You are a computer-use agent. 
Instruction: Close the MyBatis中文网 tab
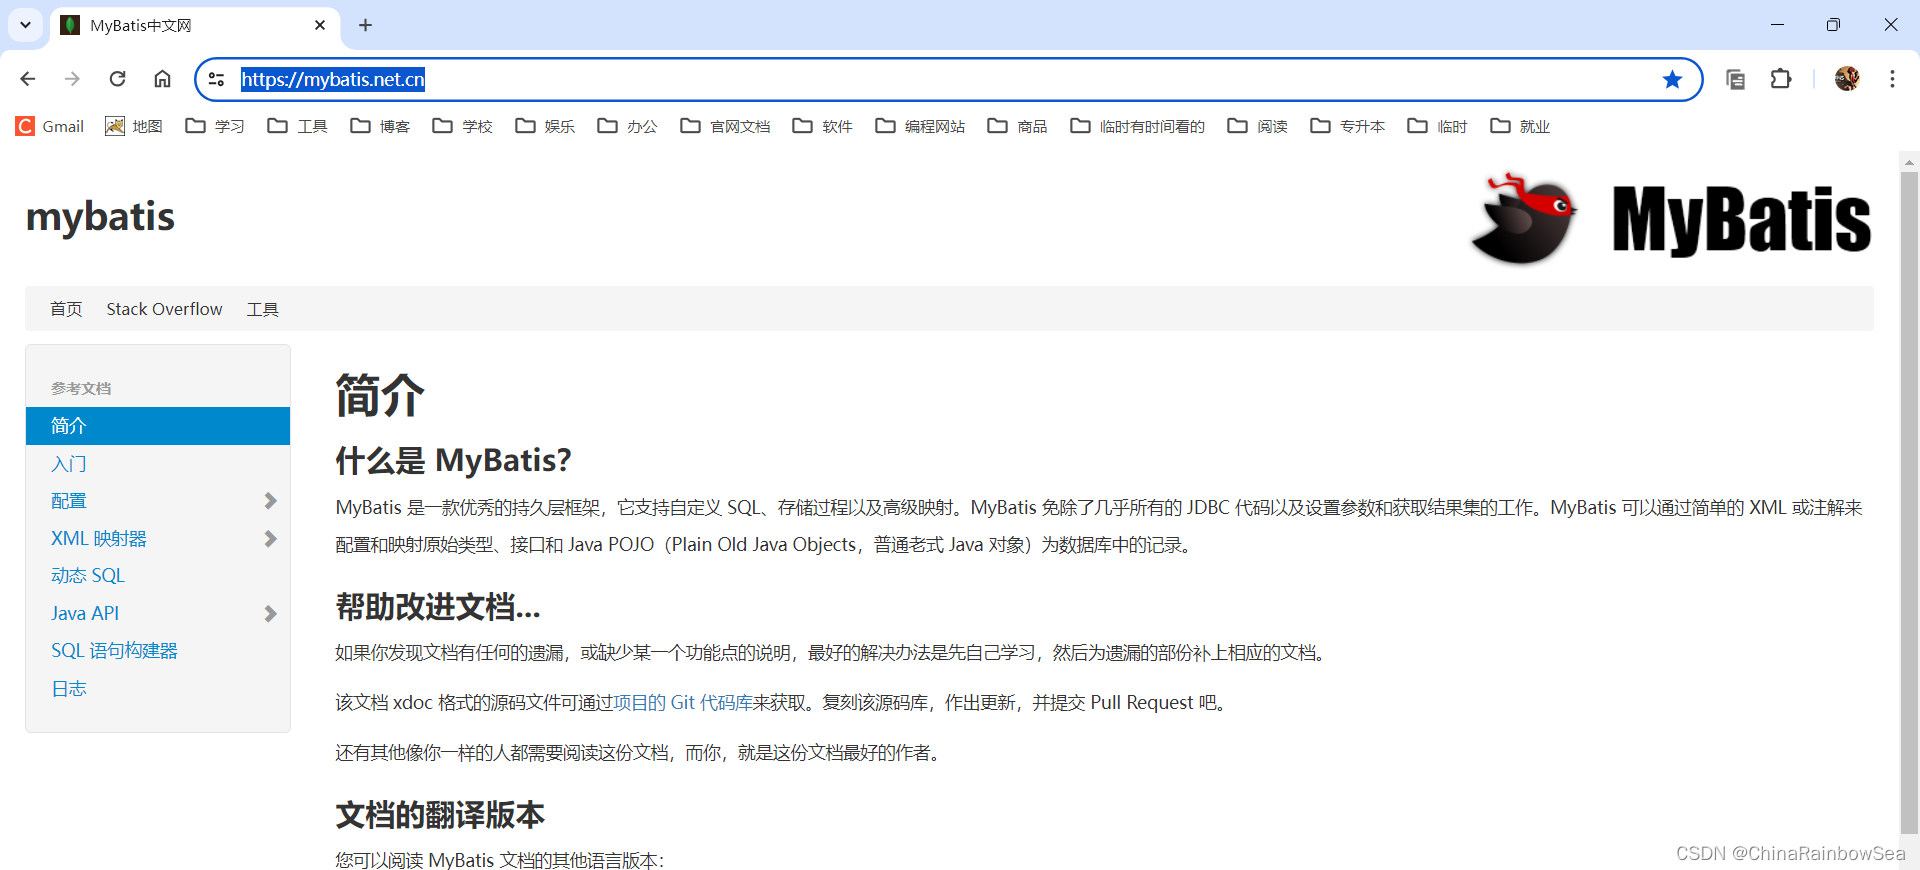[320, 25]
